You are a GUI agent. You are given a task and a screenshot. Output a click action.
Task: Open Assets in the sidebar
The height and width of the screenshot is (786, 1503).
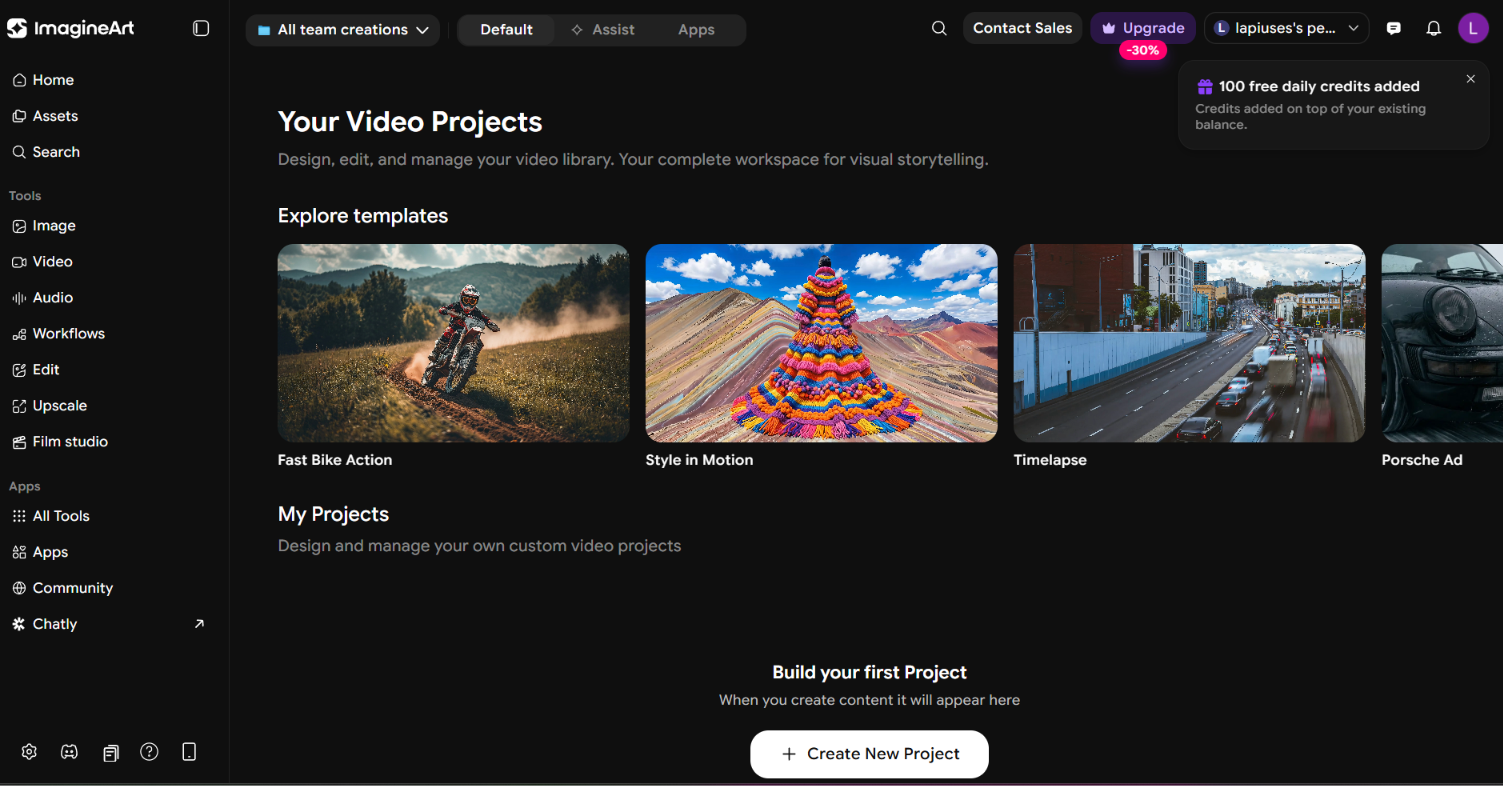tap(45, 116)
